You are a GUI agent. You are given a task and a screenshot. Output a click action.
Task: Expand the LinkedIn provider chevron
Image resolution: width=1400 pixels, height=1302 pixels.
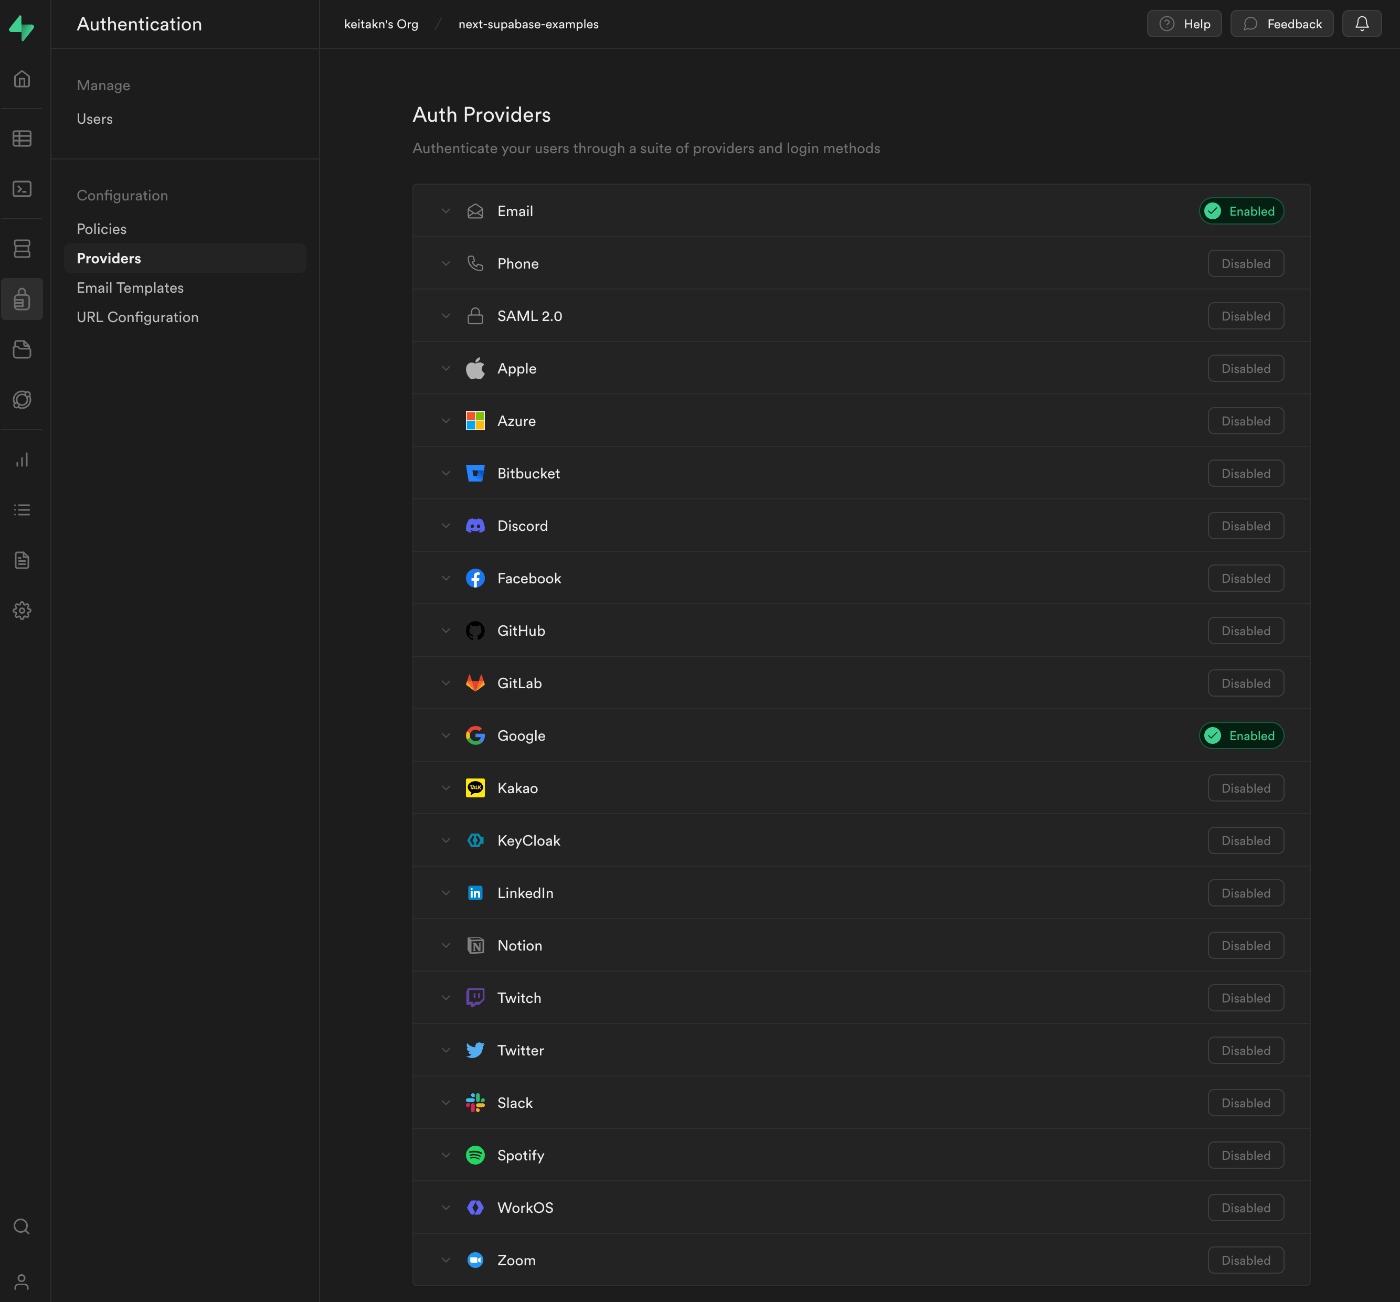point(446,893)
